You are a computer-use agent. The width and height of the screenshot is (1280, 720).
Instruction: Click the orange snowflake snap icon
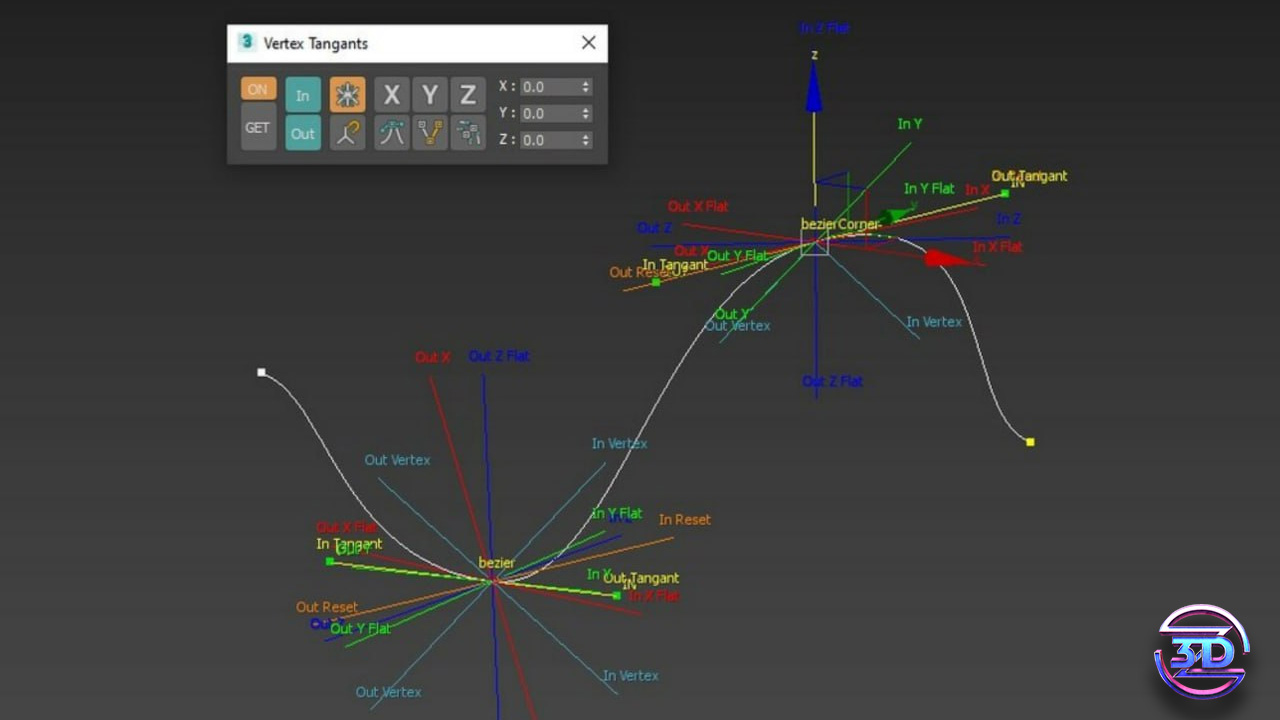tap(348, 95)
